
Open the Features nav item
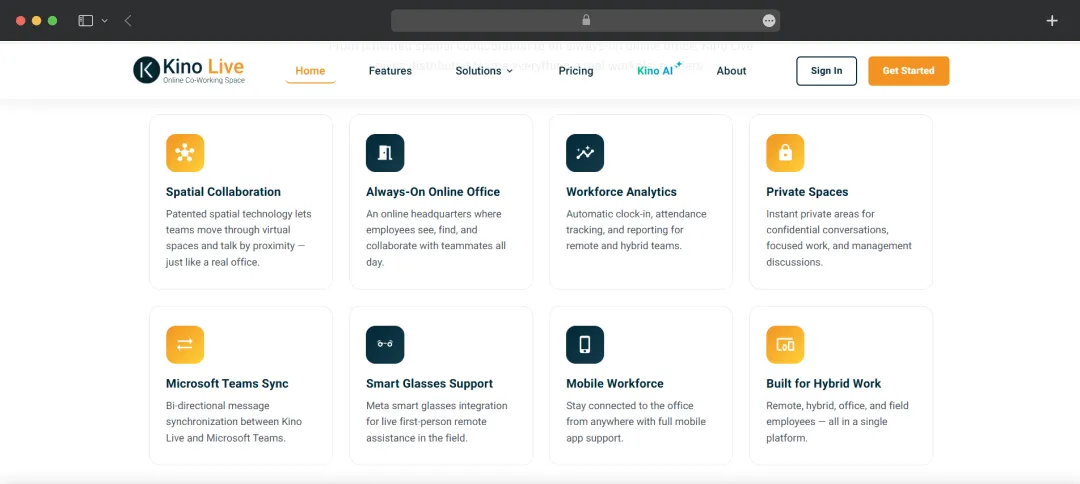click(390, 71)
